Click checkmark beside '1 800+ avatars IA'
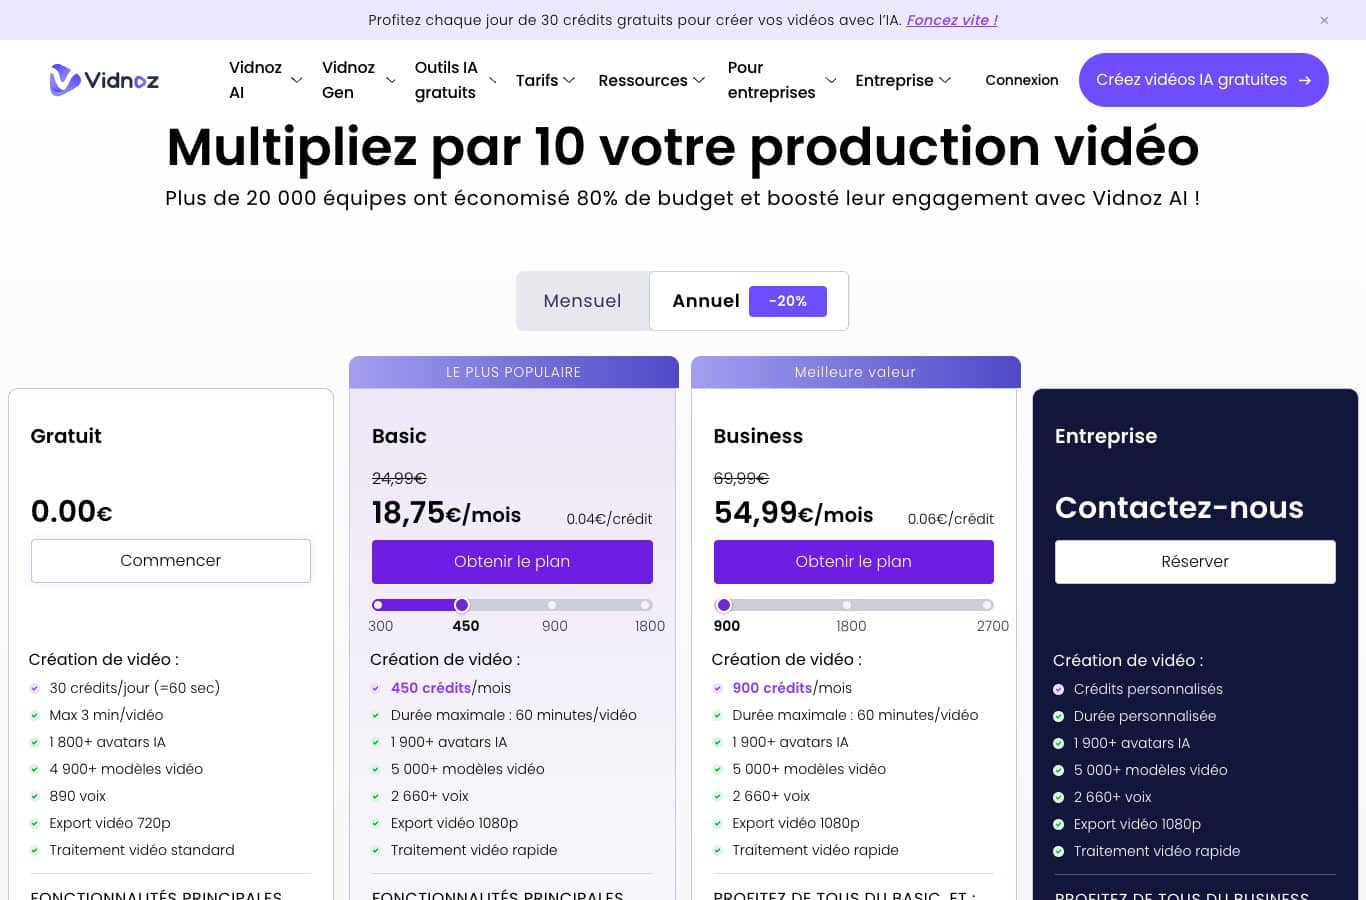The image size is (1366, 900). click(x=35, y=742)
